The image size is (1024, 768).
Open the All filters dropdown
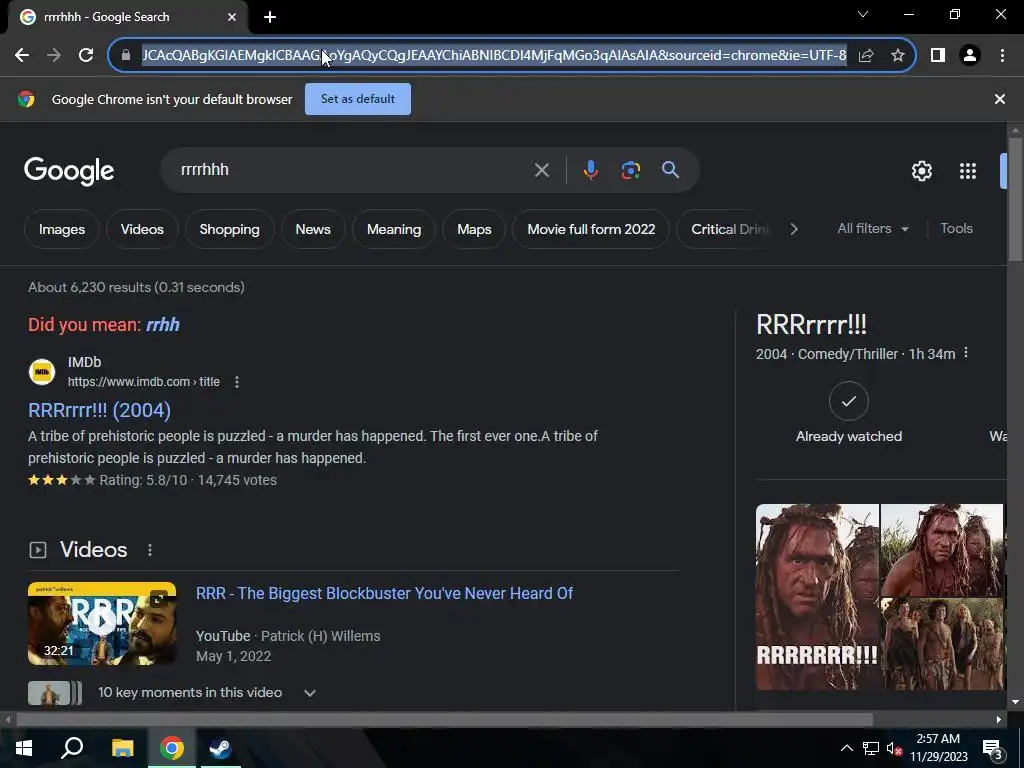click(872, 229)
